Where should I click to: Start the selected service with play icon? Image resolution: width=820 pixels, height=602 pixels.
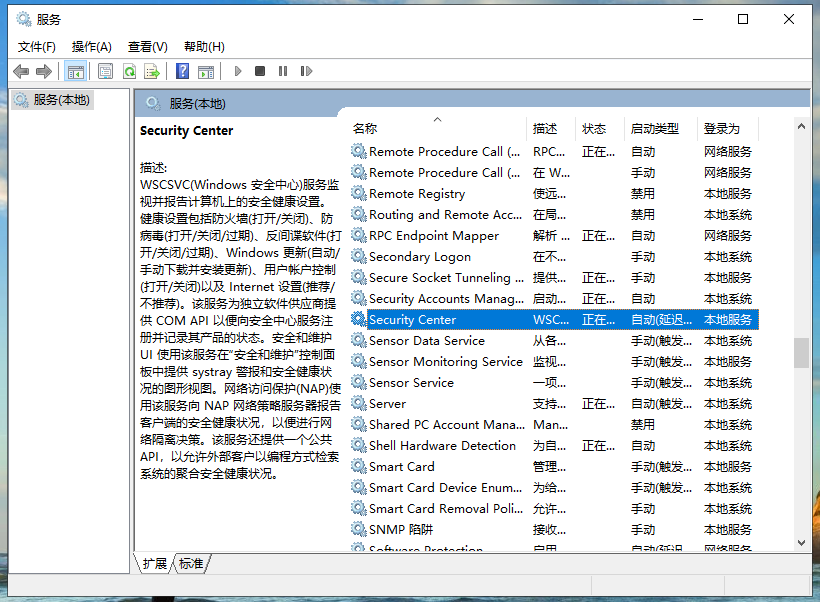237,71
